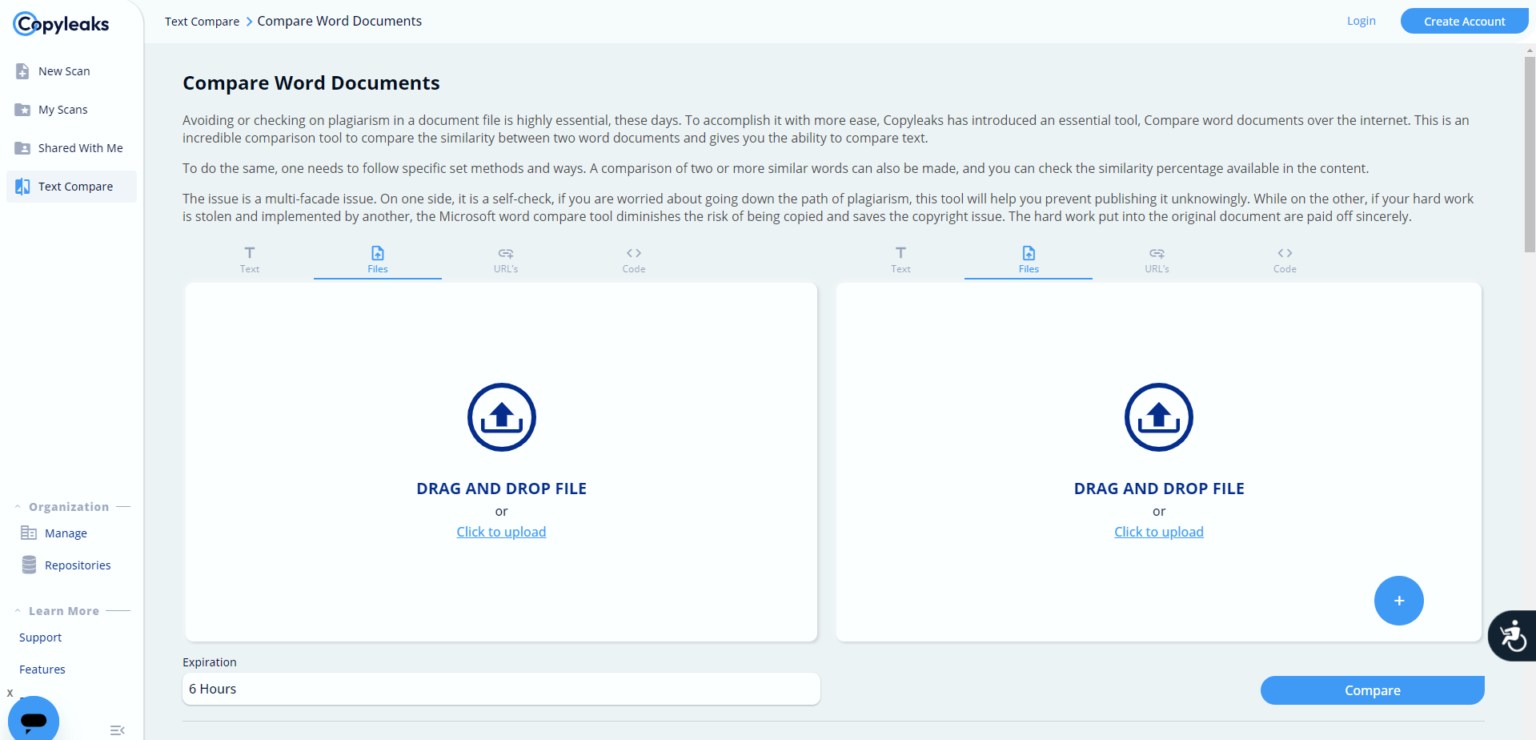Open the accessibility widget
The image size is (1536, 740).
(x=1513, y=635)
